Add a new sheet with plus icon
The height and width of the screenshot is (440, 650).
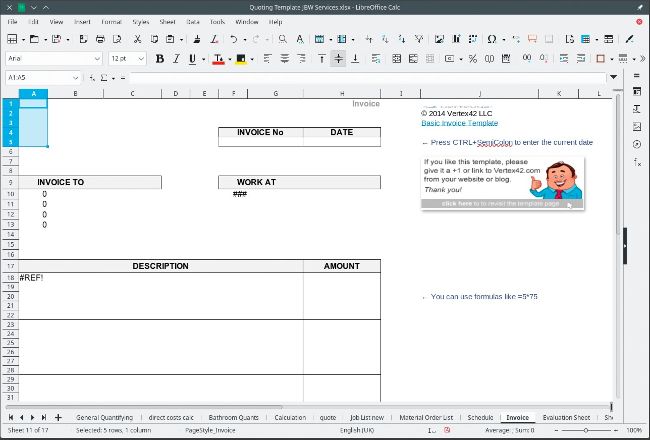[x=58, y=417]
